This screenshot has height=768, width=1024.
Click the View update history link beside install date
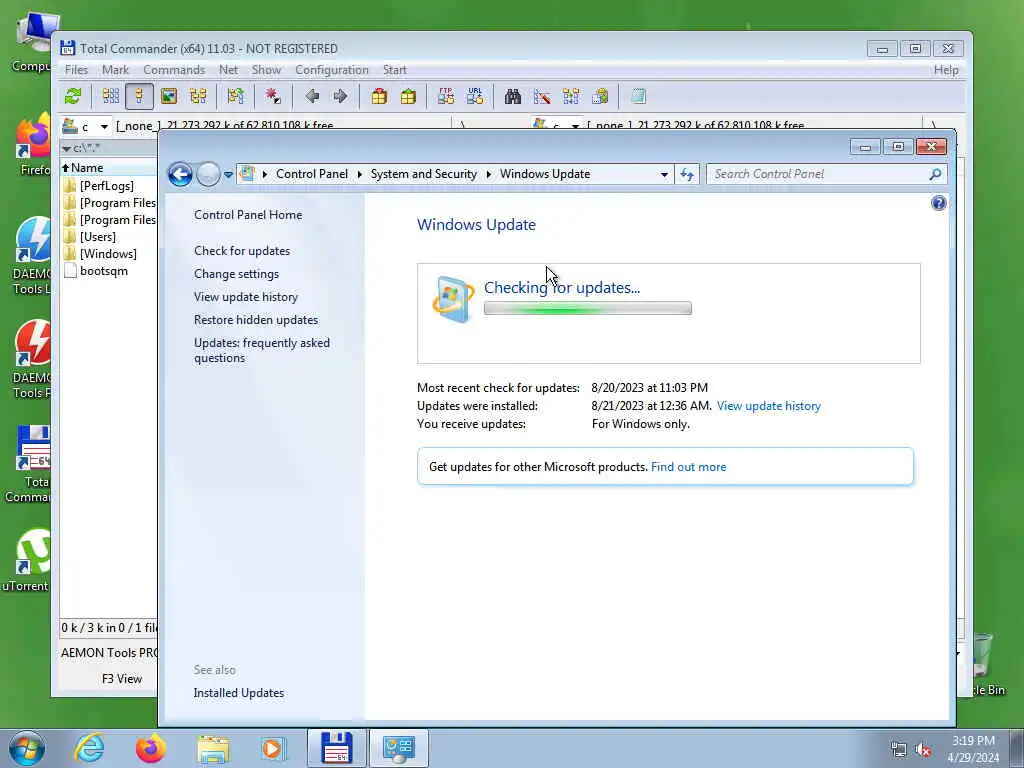[769, 406]
